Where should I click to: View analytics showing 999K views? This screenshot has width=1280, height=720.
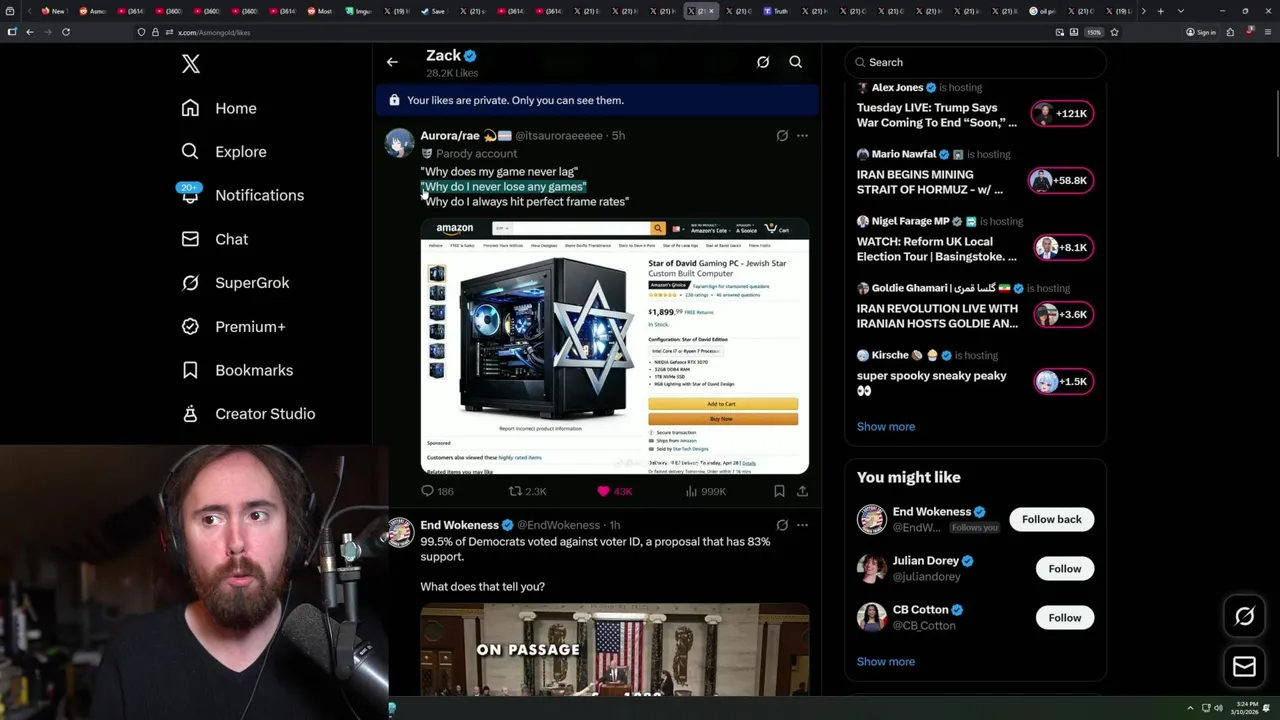[x=705, y=491]
